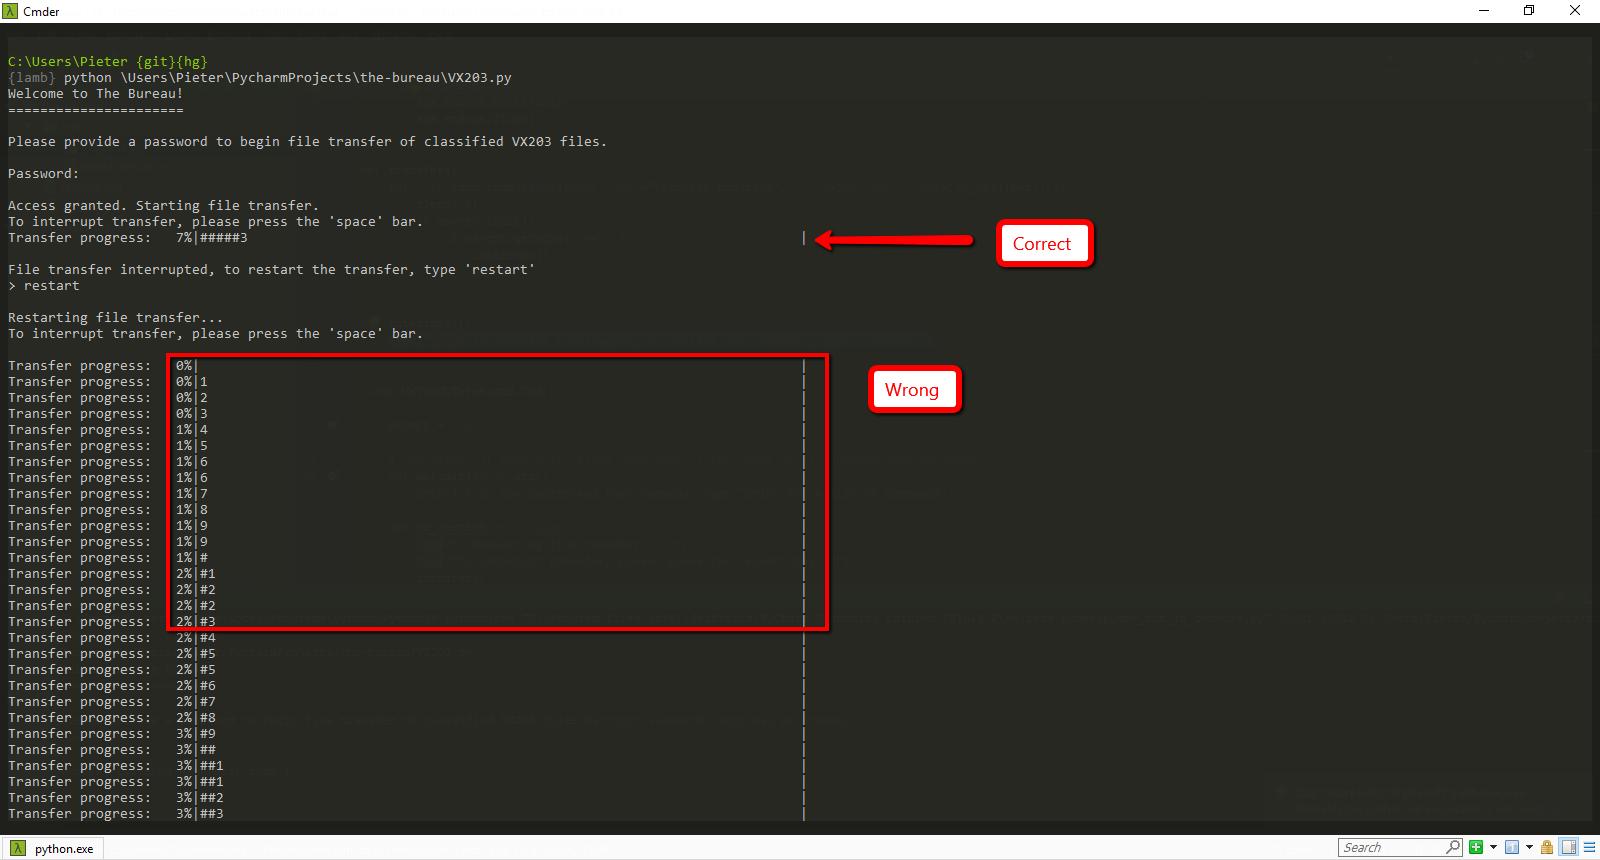
Task: Toggle the padlock lock-console icon
Action: point(1549,848)
